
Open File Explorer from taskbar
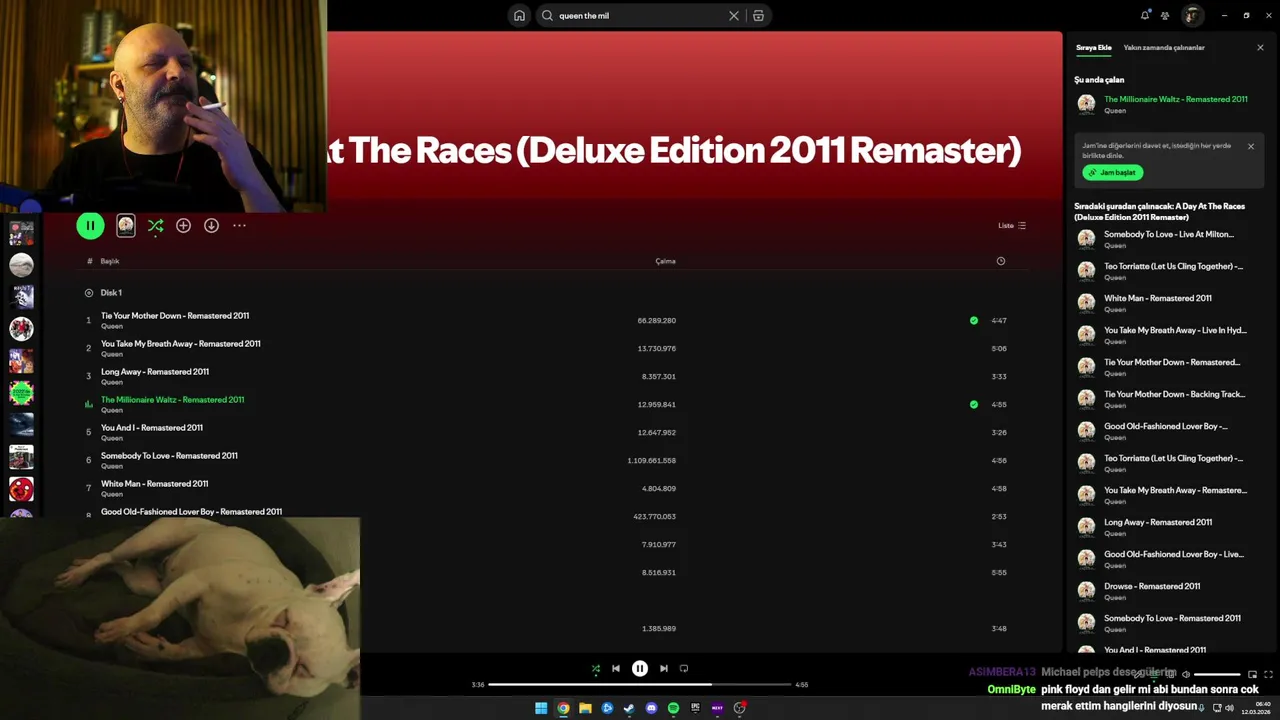click(585, 708)
